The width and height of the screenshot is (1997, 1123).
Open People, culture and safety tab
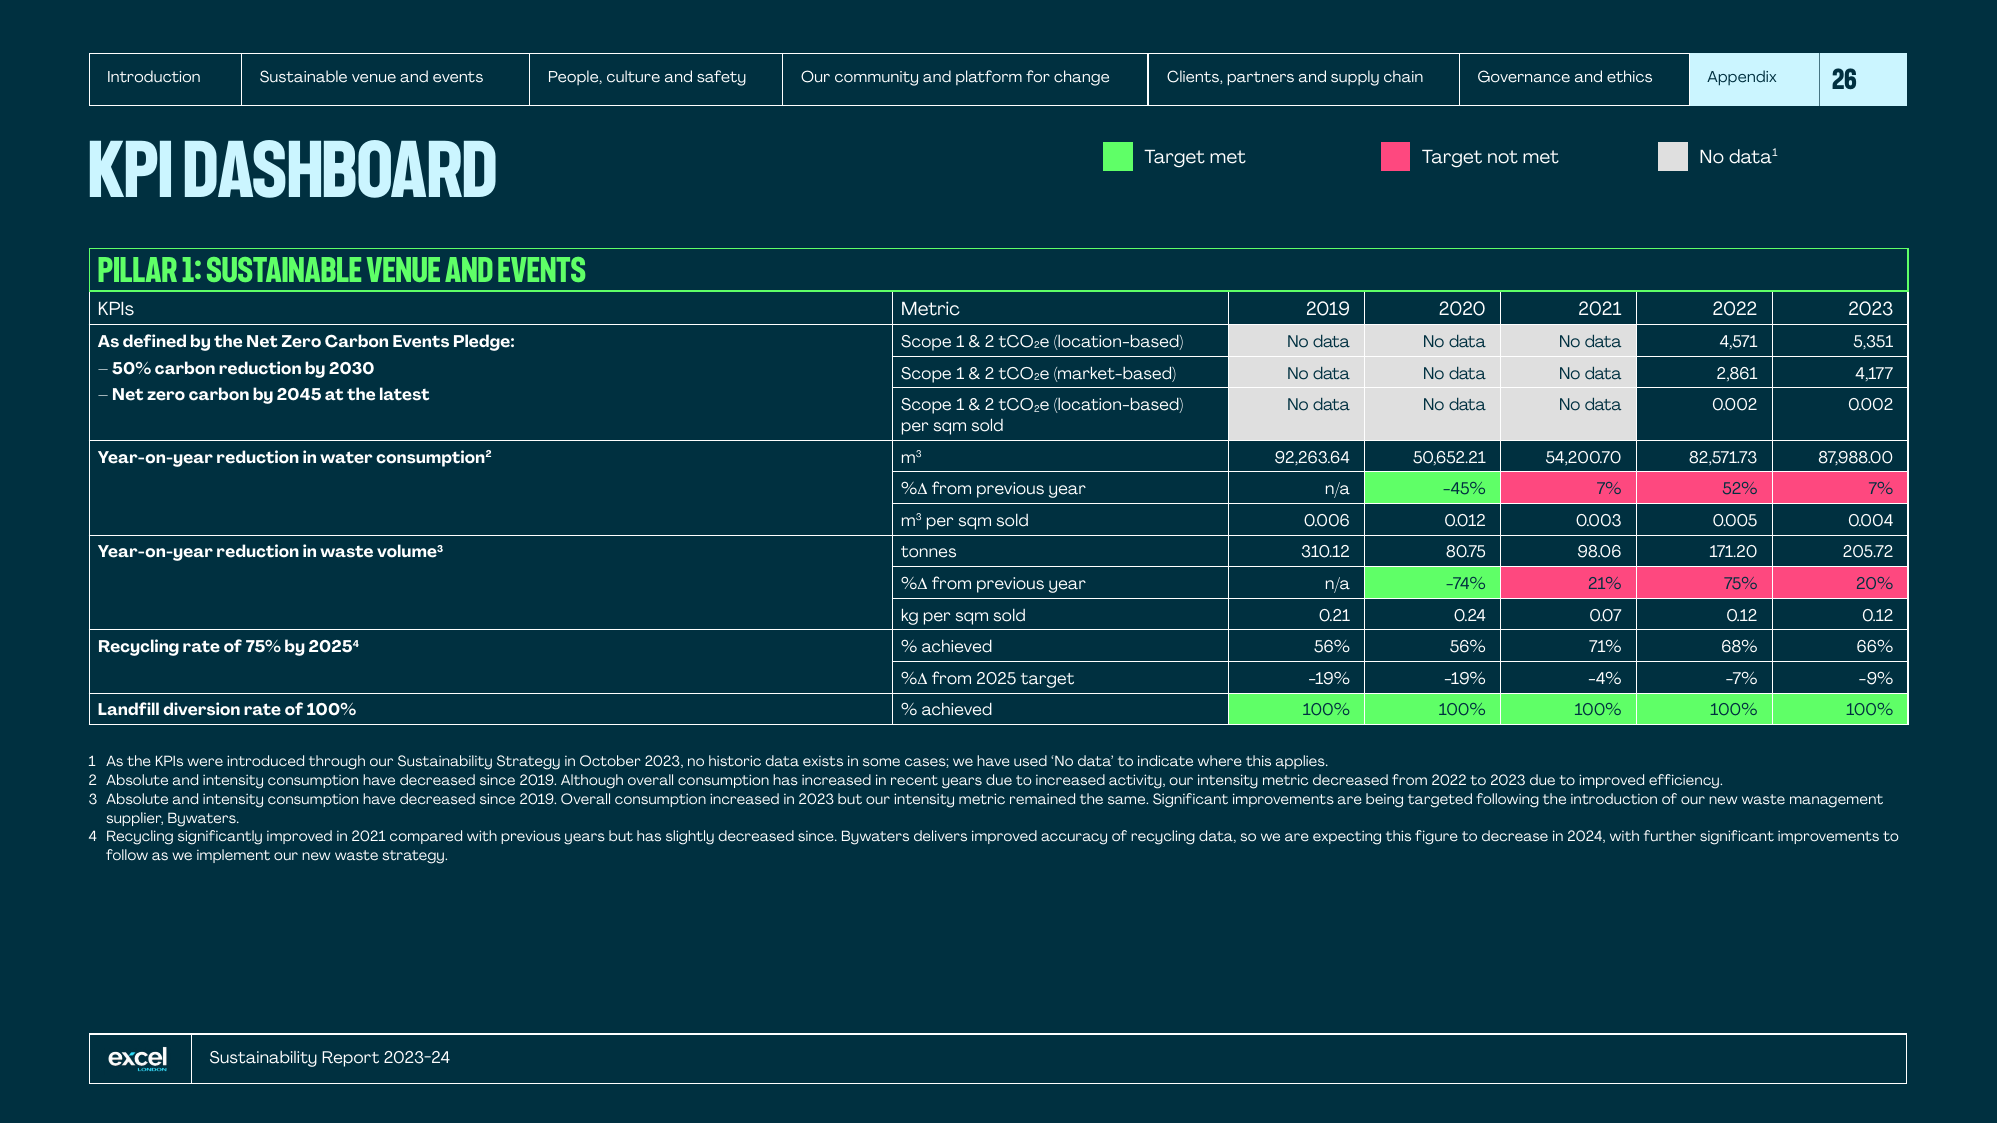(656, 79)
